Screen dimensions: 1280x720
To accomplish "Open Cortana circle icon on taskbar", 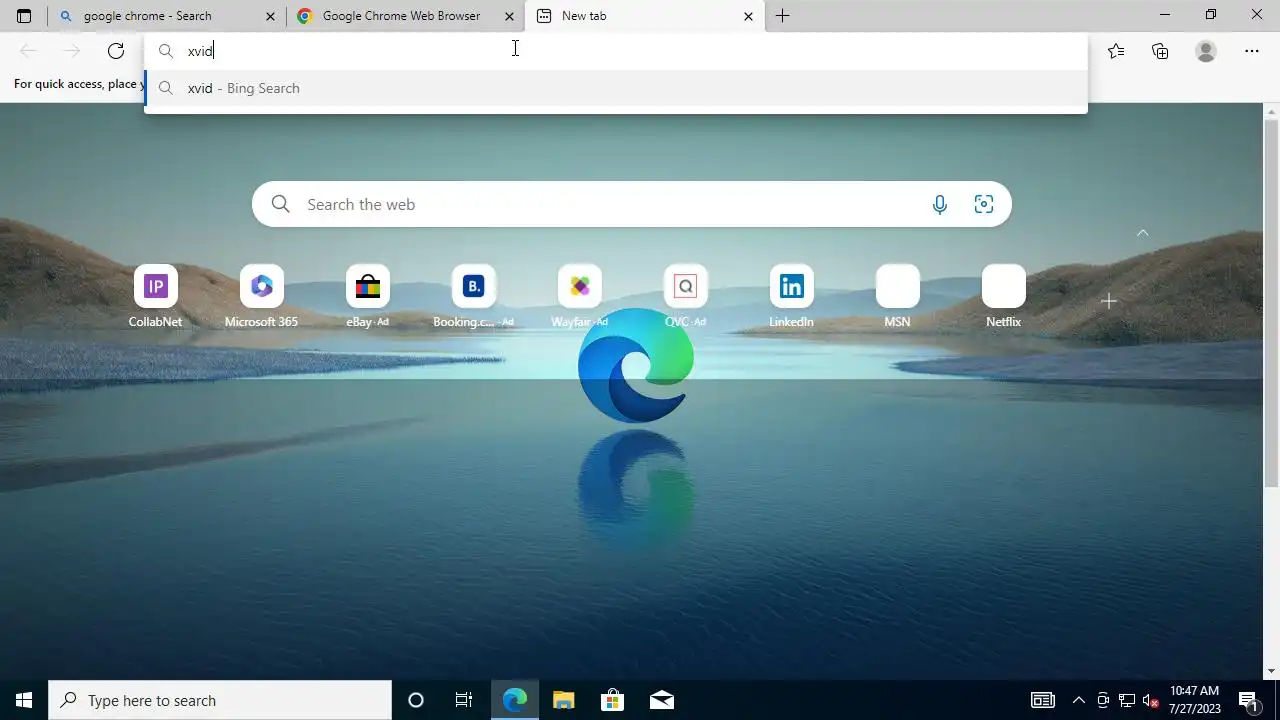I will [416, 700].
